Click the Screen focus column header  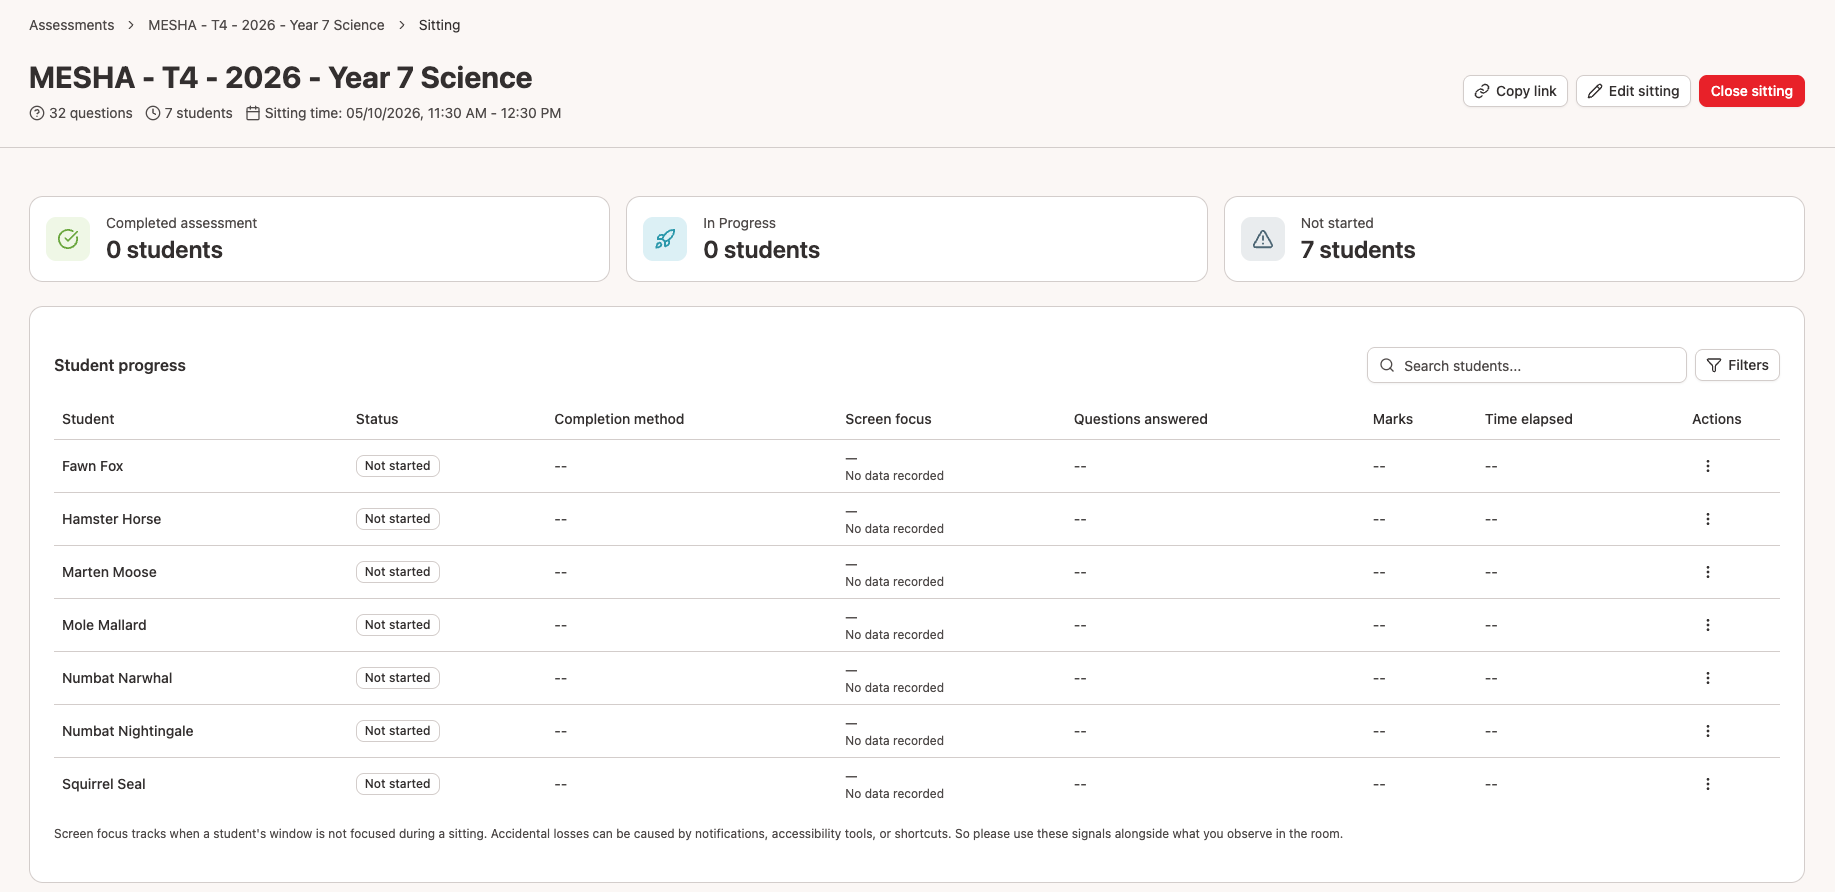tap(888, 419)
